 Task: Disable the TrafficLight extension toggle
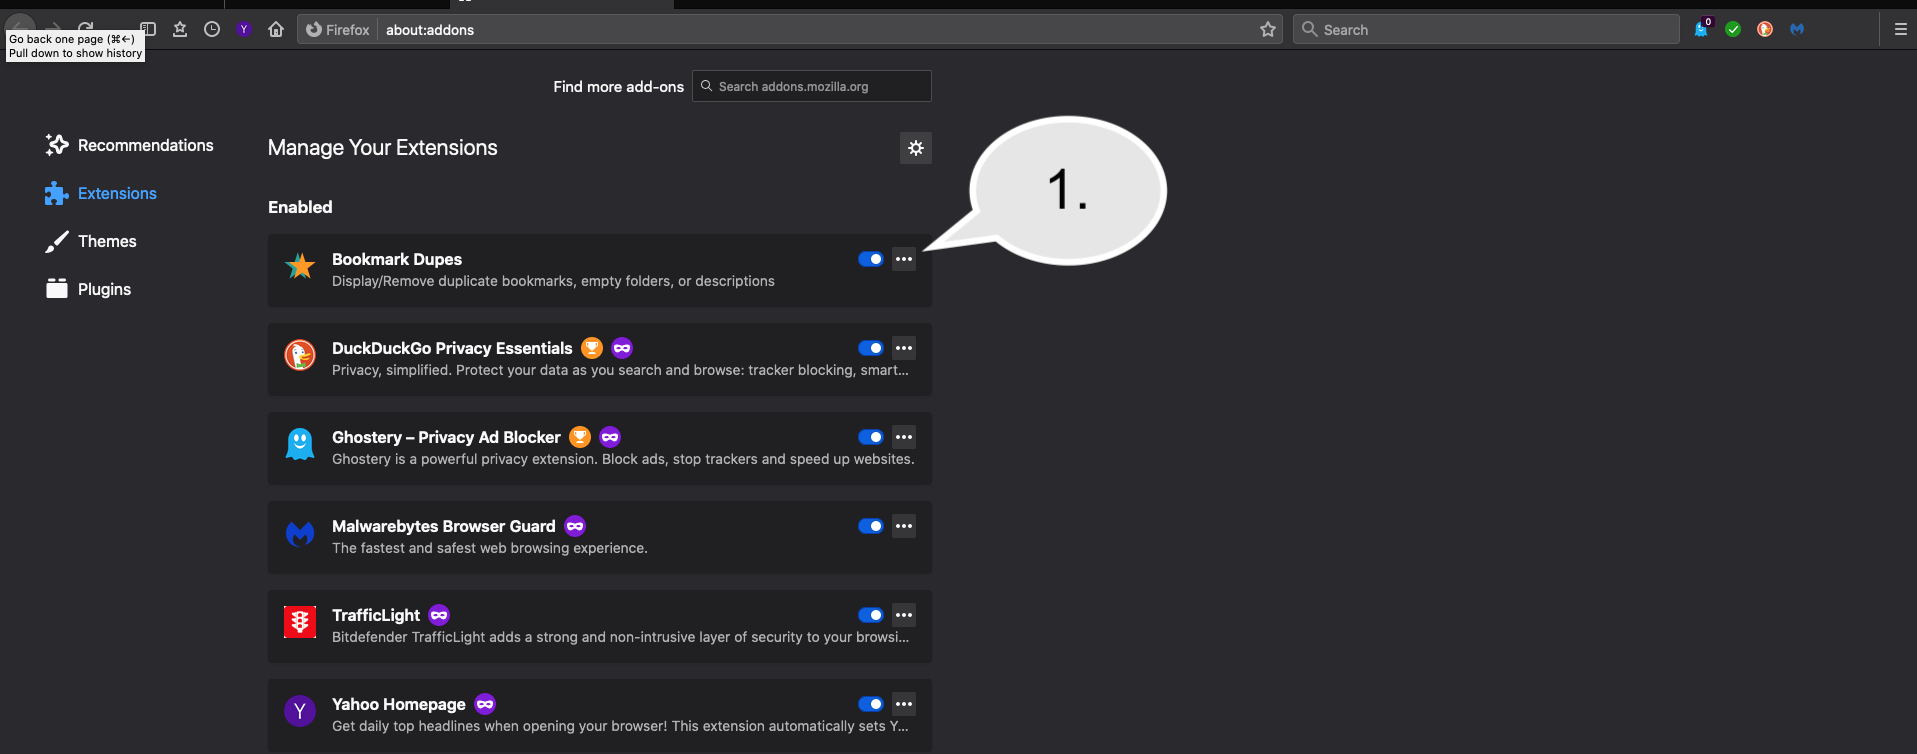(871, 615)
